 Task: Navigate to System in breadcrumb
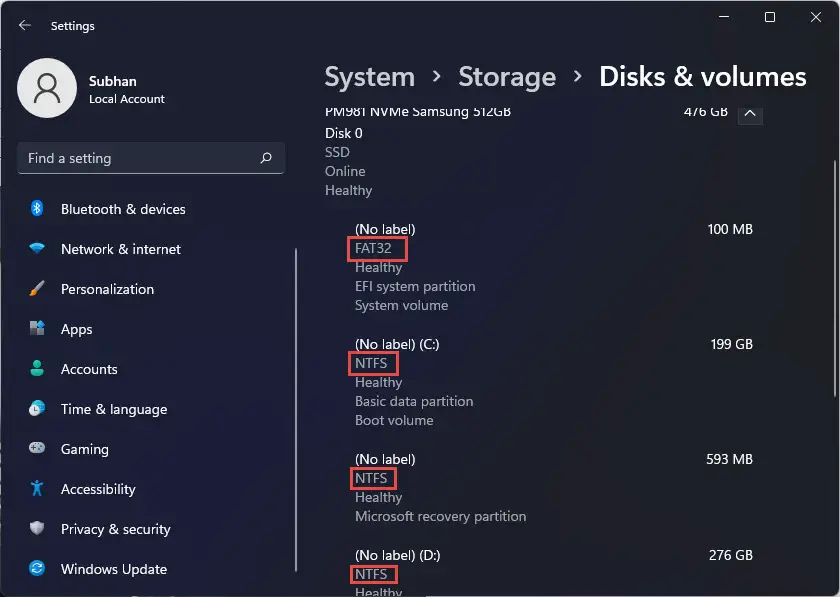(x=370, y=77)
